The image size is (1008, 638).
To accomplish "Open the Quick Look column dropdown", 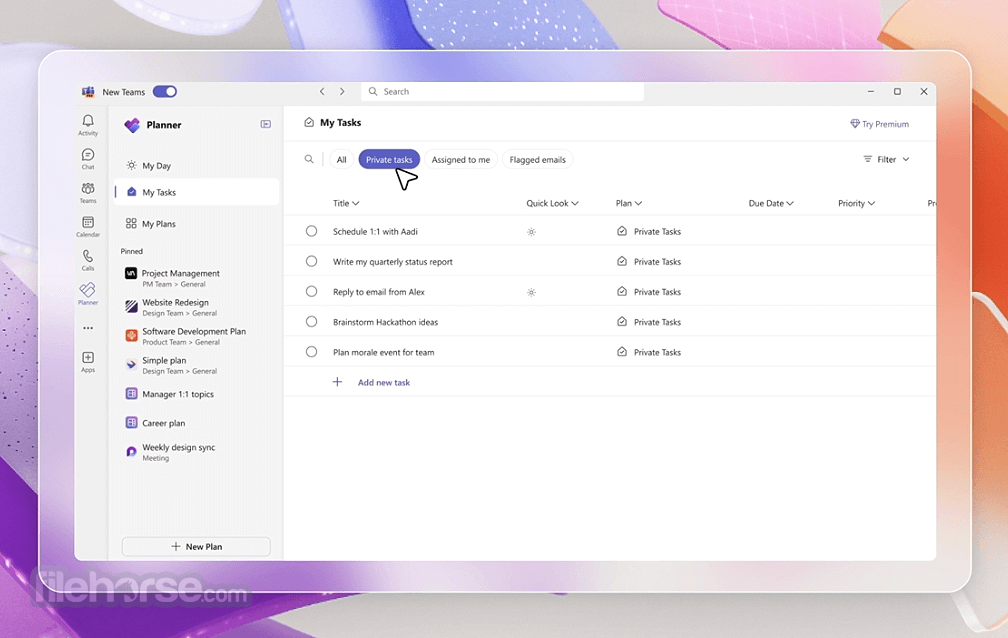I will (552, 203).
